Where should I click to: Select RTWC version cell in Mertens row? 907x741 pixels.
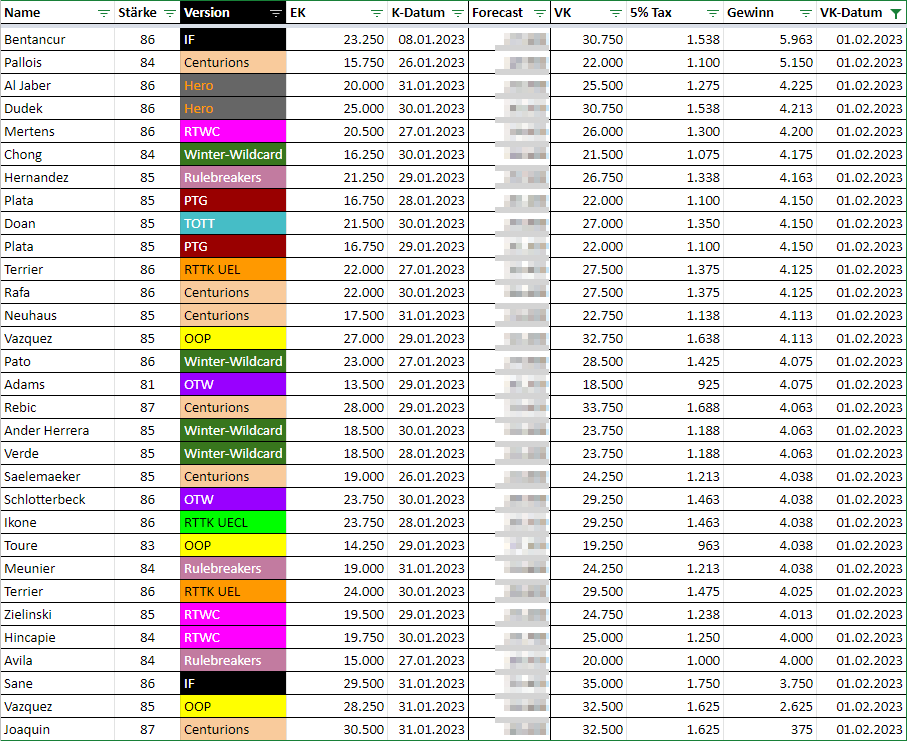pos(233,131)
